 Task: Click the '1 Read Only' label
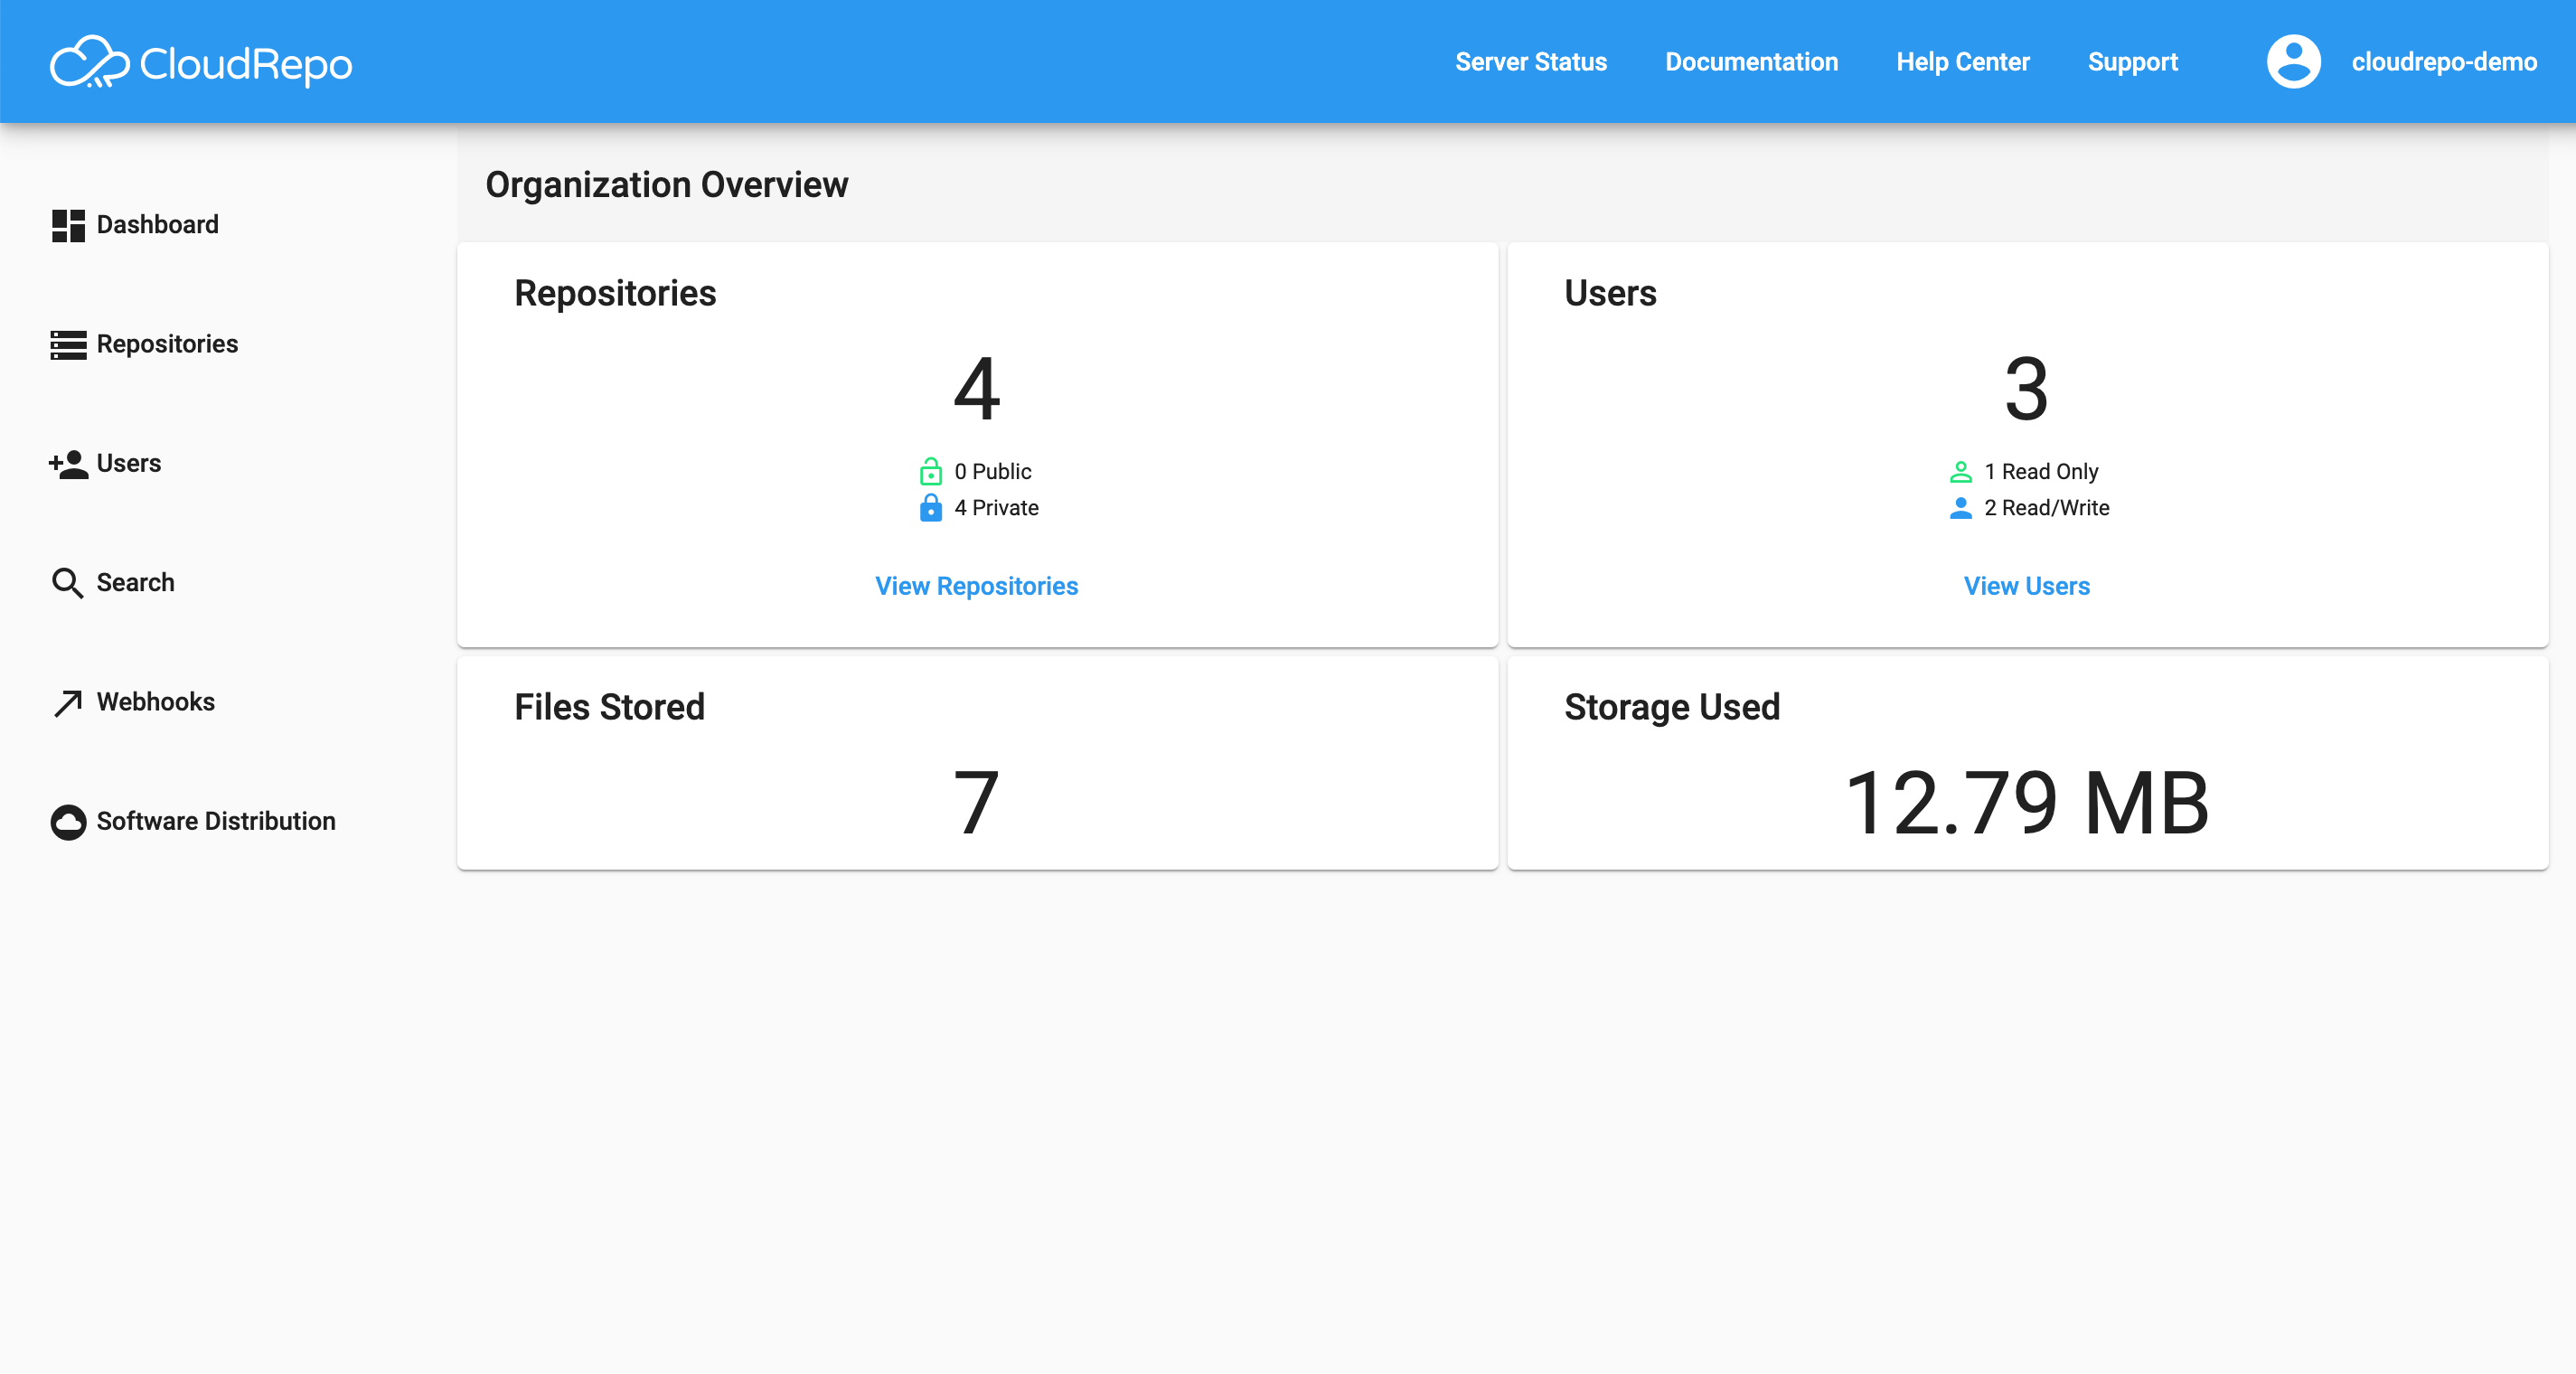coord(2040,471)
